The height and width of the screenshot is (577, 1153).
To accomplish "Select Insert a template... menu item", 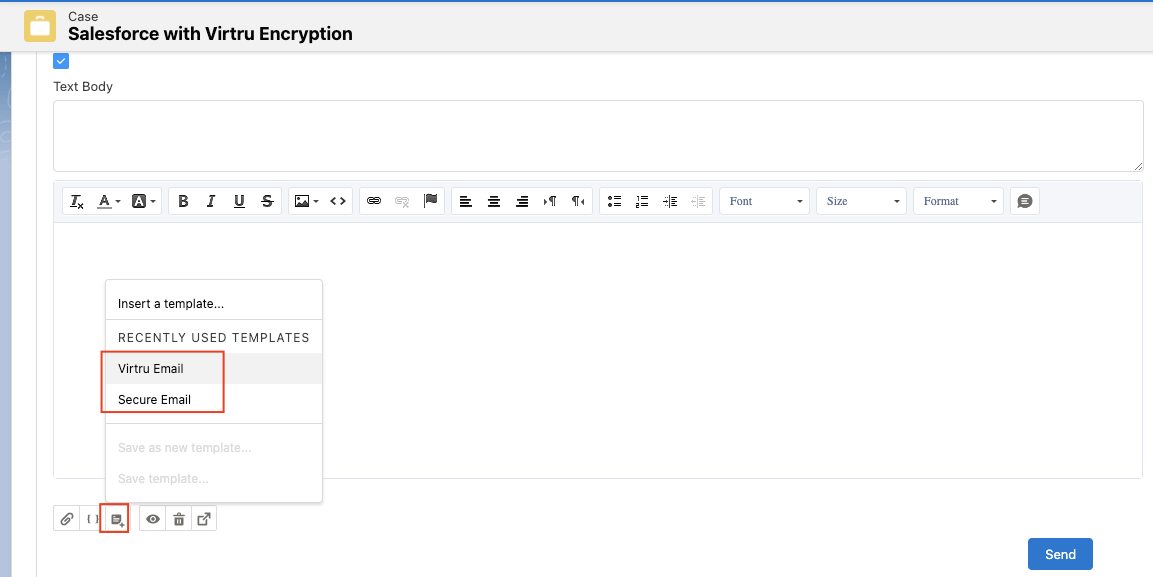I will pos(214,304).
